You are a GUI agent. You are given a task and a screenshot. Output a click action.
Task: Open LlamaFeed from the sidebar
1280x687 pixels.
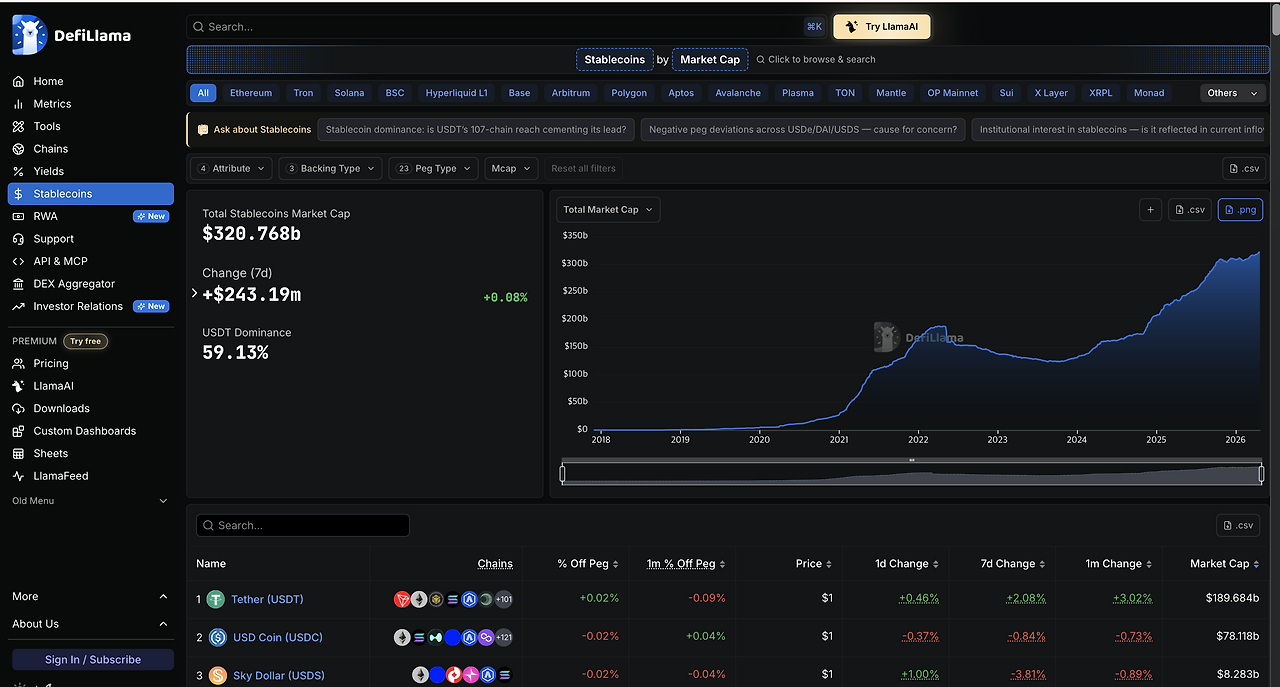click(x=61, y=476)
